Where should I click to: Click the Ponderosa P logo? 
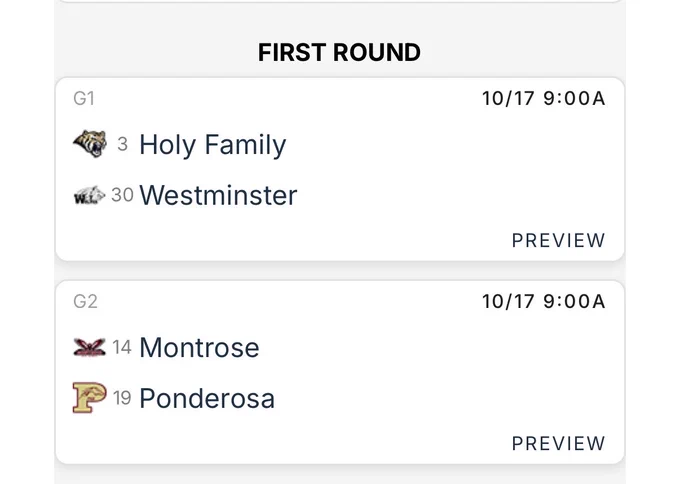click(x=89, y=397)
